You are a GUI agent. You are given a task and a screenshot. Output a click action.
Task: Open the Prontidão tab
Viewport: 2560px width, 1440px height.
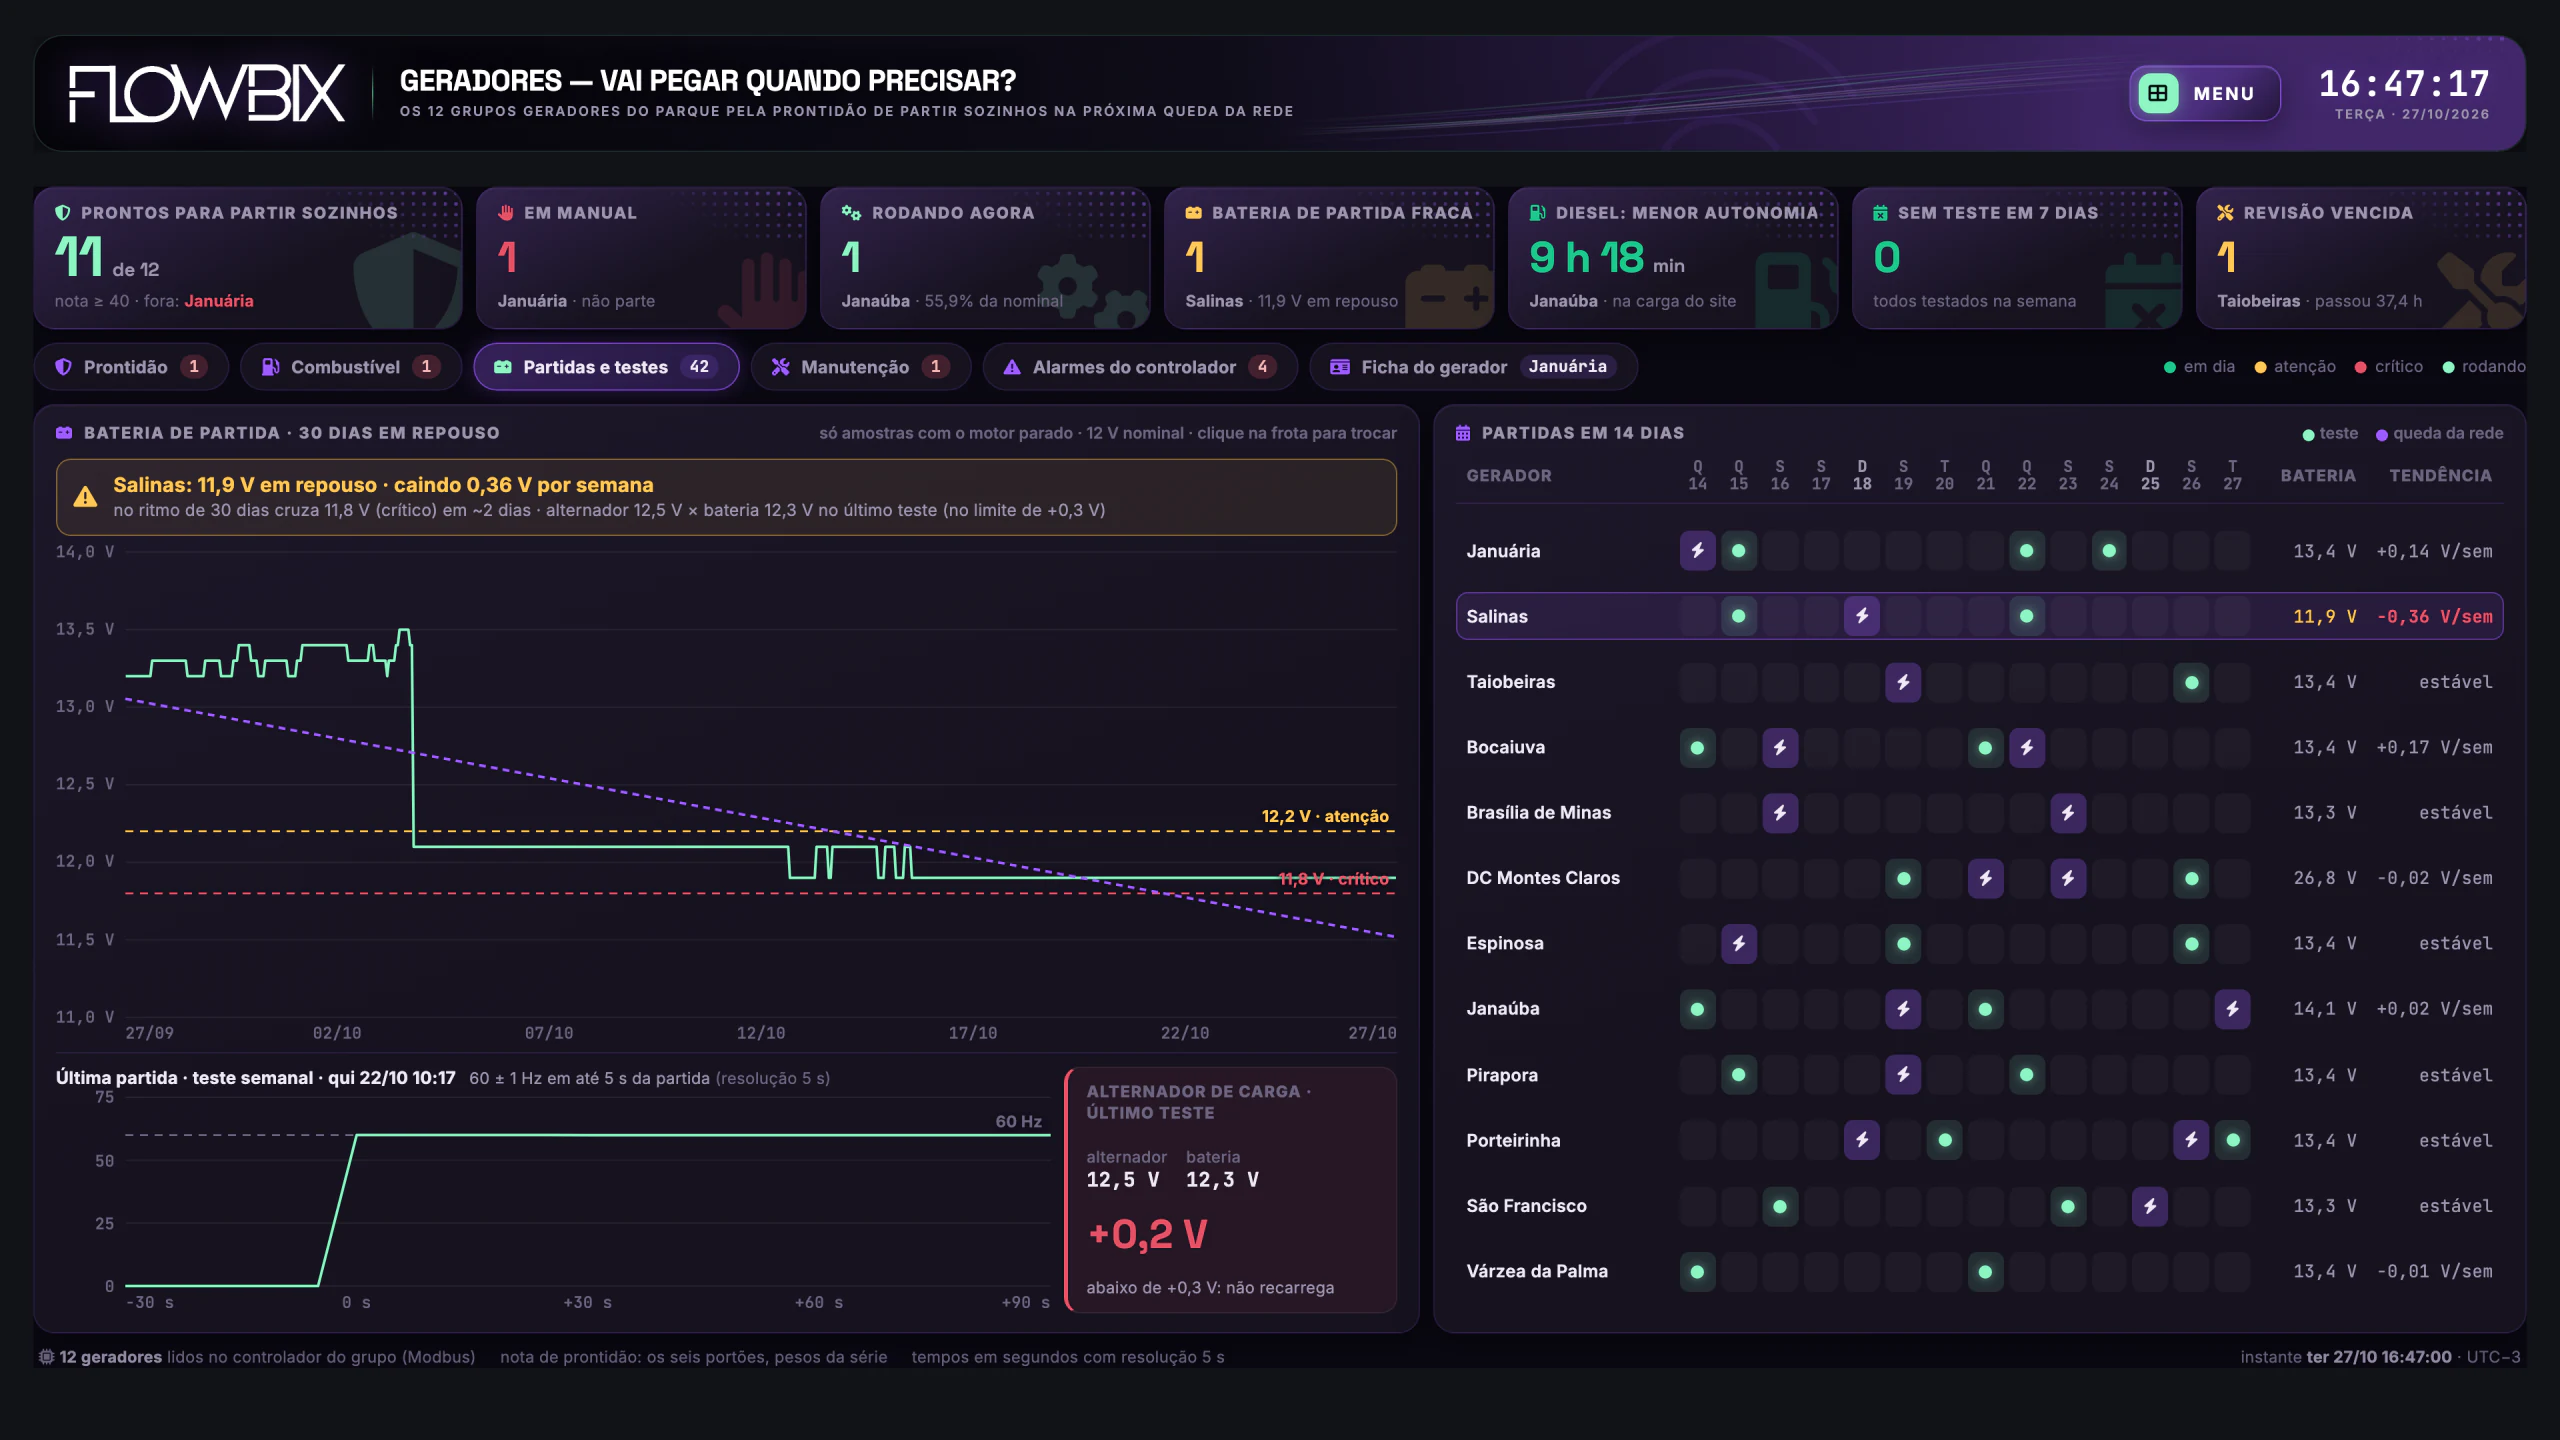click(131, 367)
